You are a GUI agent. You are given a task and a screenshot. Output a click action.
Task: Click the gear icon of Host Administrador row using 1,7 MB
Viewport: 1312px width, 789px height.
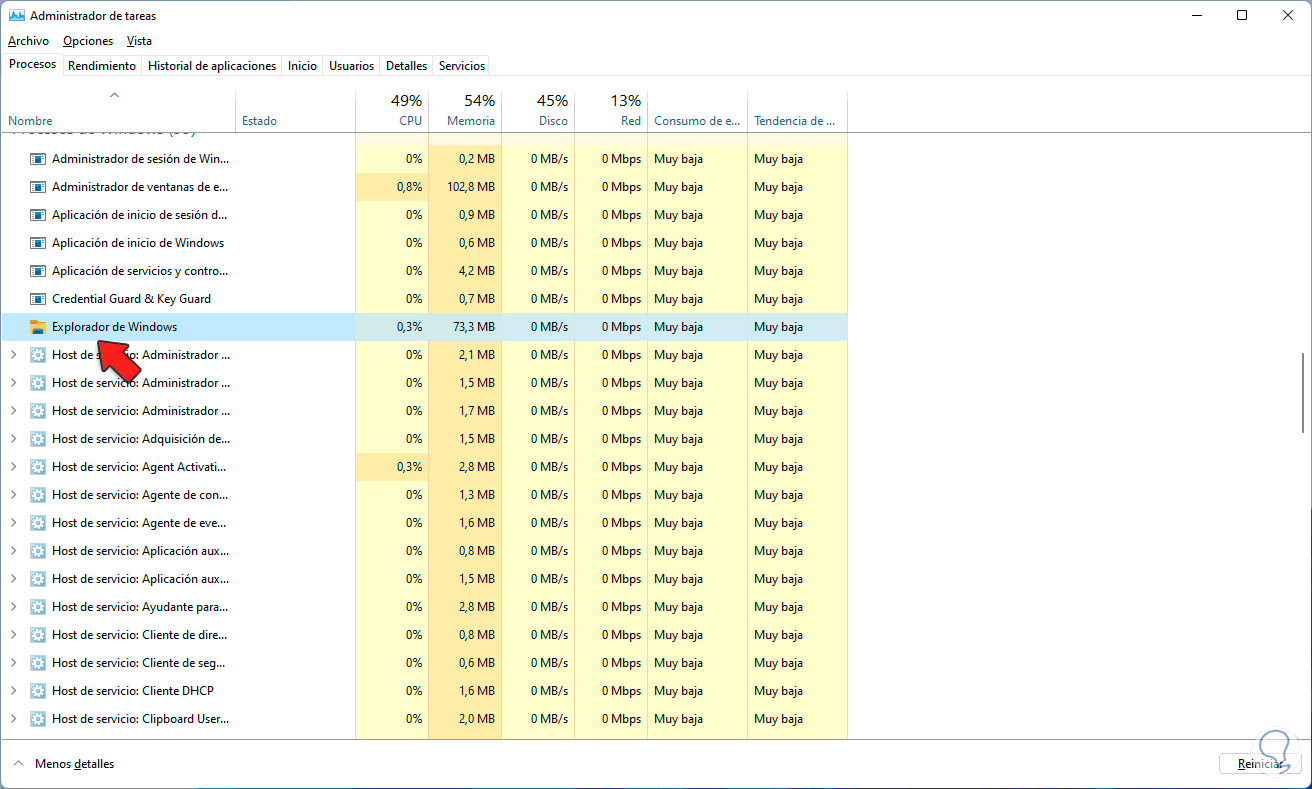point(38,411)
